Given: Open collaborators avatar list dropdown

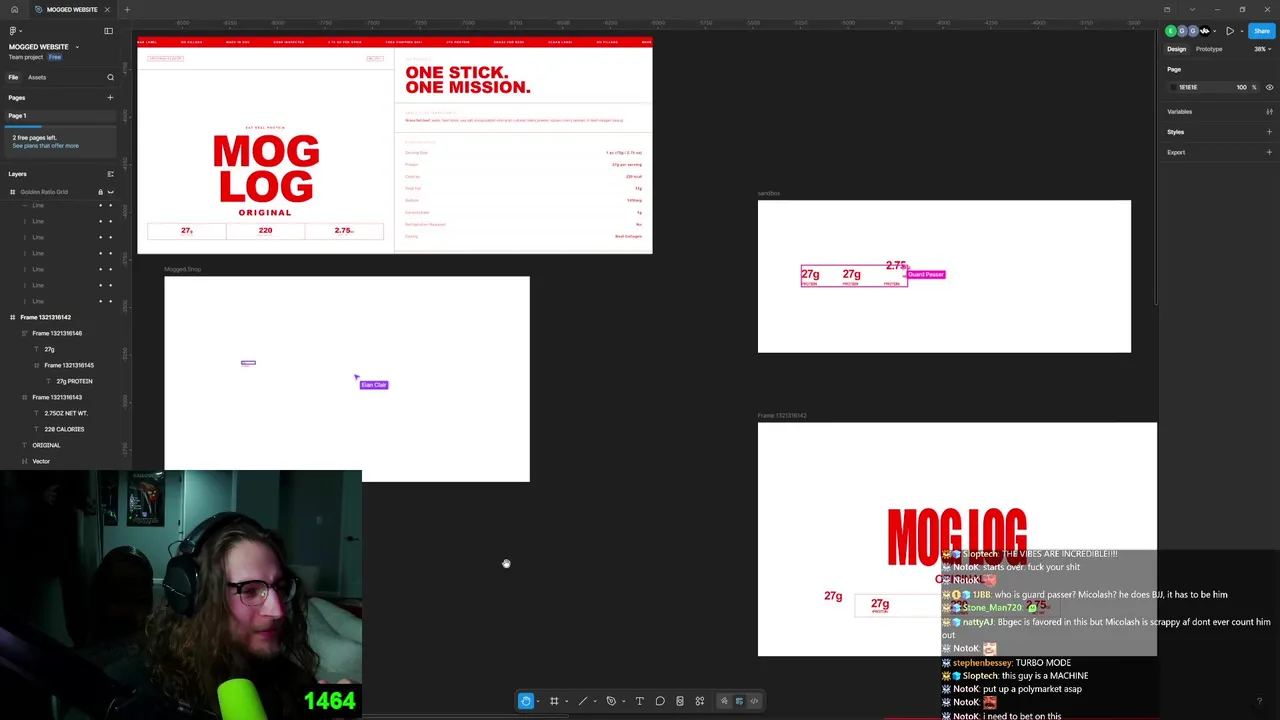Looking at the screenshot, I should [1215, 31].
